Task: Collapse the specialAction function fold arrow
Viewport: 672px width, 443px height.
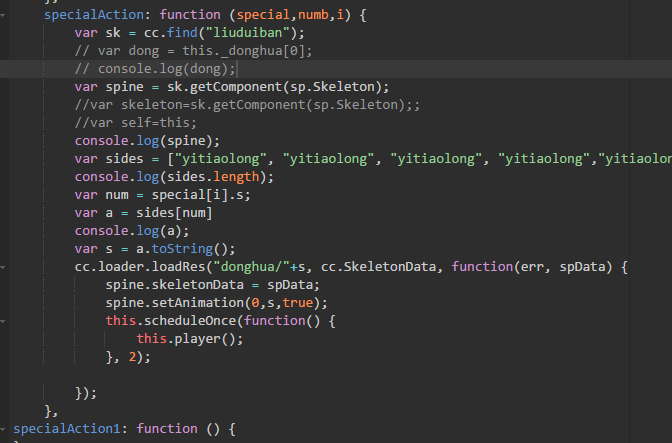Action: [3, 15]
